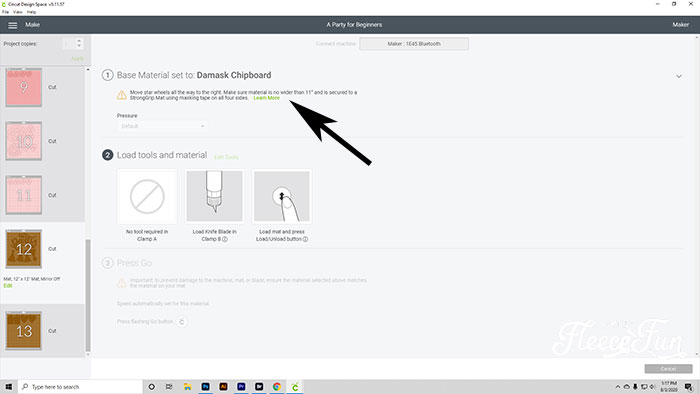This screenshot has width=700, height=394.
Task: Select mat 9 thumbnail
Action: (x=24, y=87)
